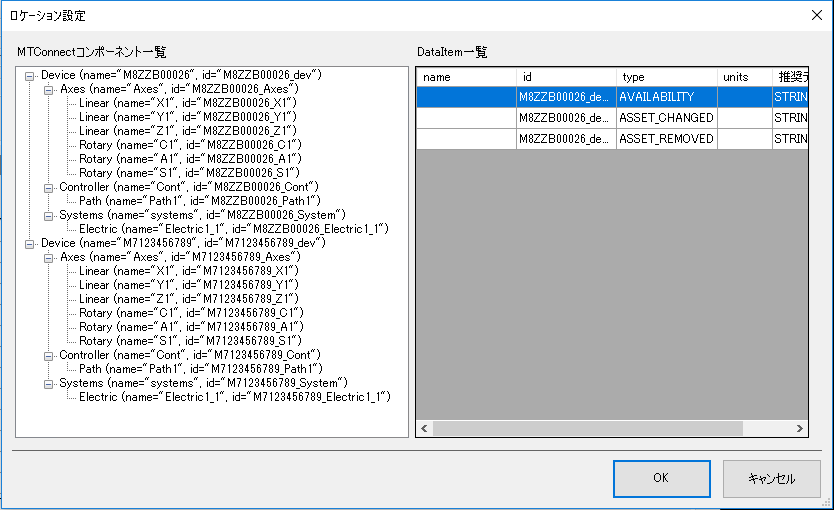Sort DataItem list by id column header
Viewport: 834px width, 510px height.
pyautogui.click(x=566, y=77)
